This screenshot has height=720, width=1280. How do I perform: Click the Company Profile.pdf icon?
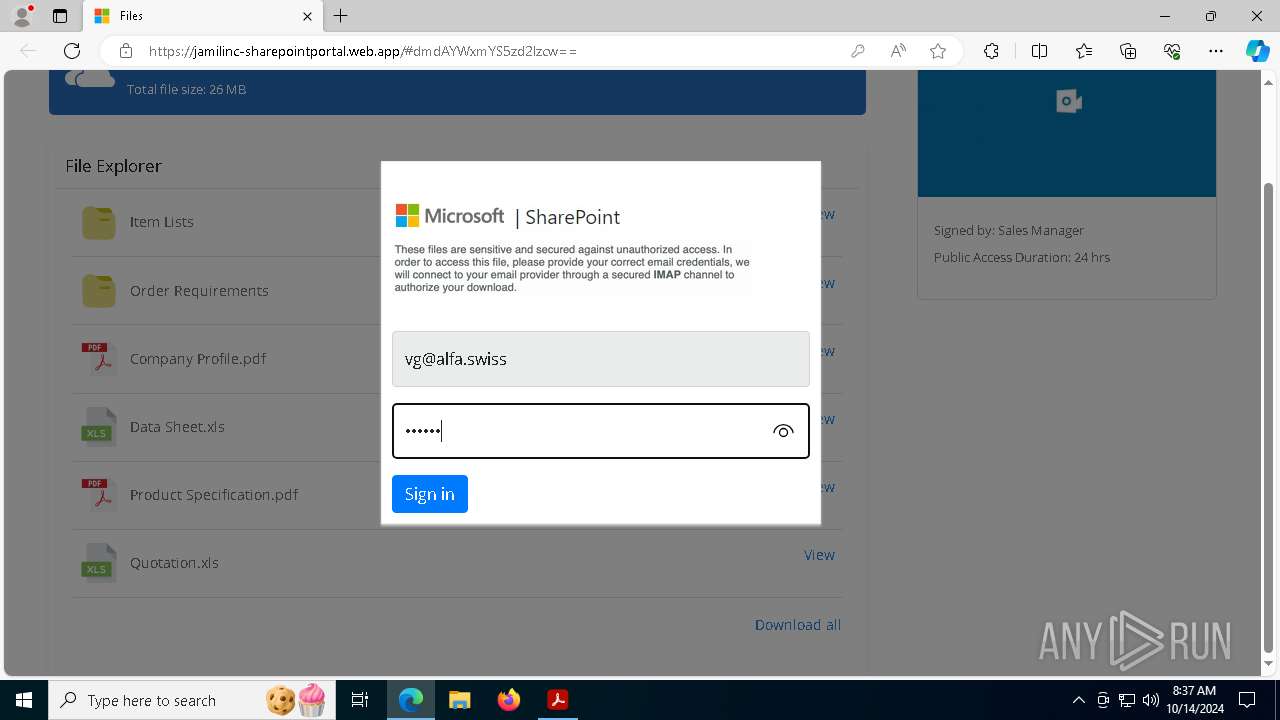tap(98, 358)
